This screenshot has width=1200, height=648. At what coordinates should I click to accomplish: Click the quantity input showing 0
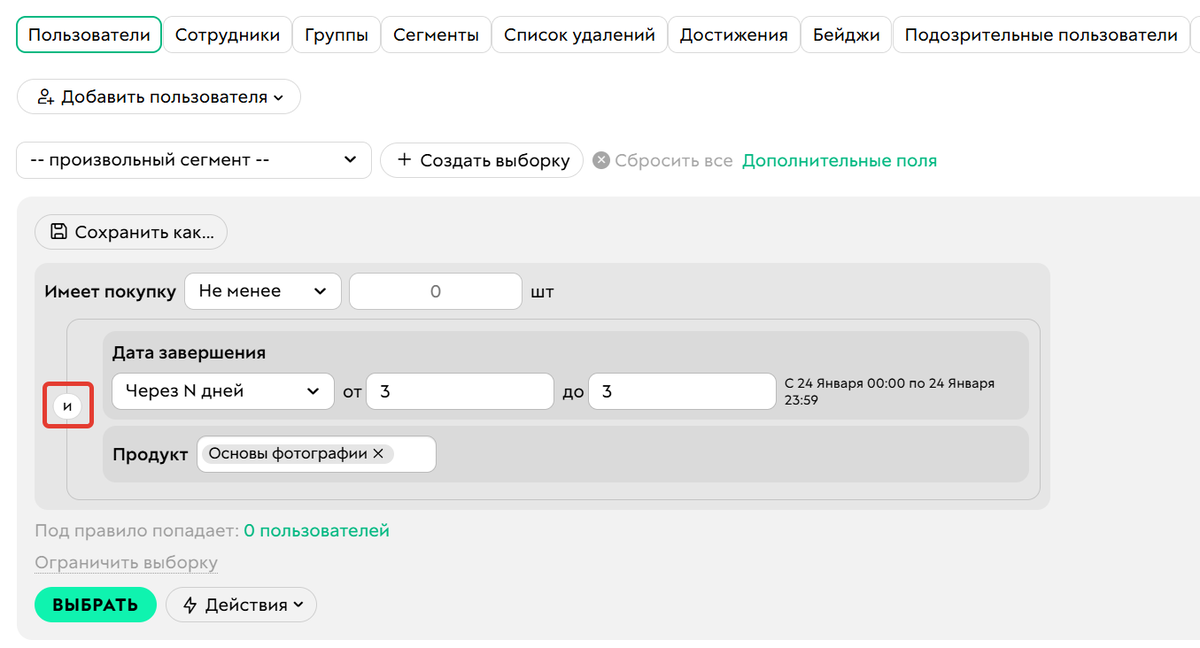pos(435,291)
